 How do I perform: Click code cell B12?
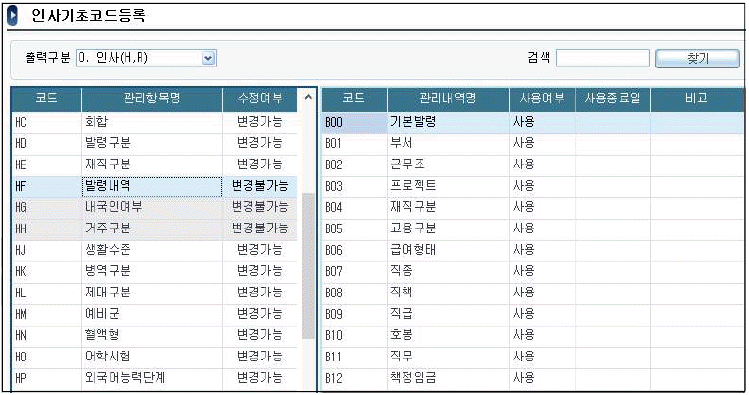(355, 378)
